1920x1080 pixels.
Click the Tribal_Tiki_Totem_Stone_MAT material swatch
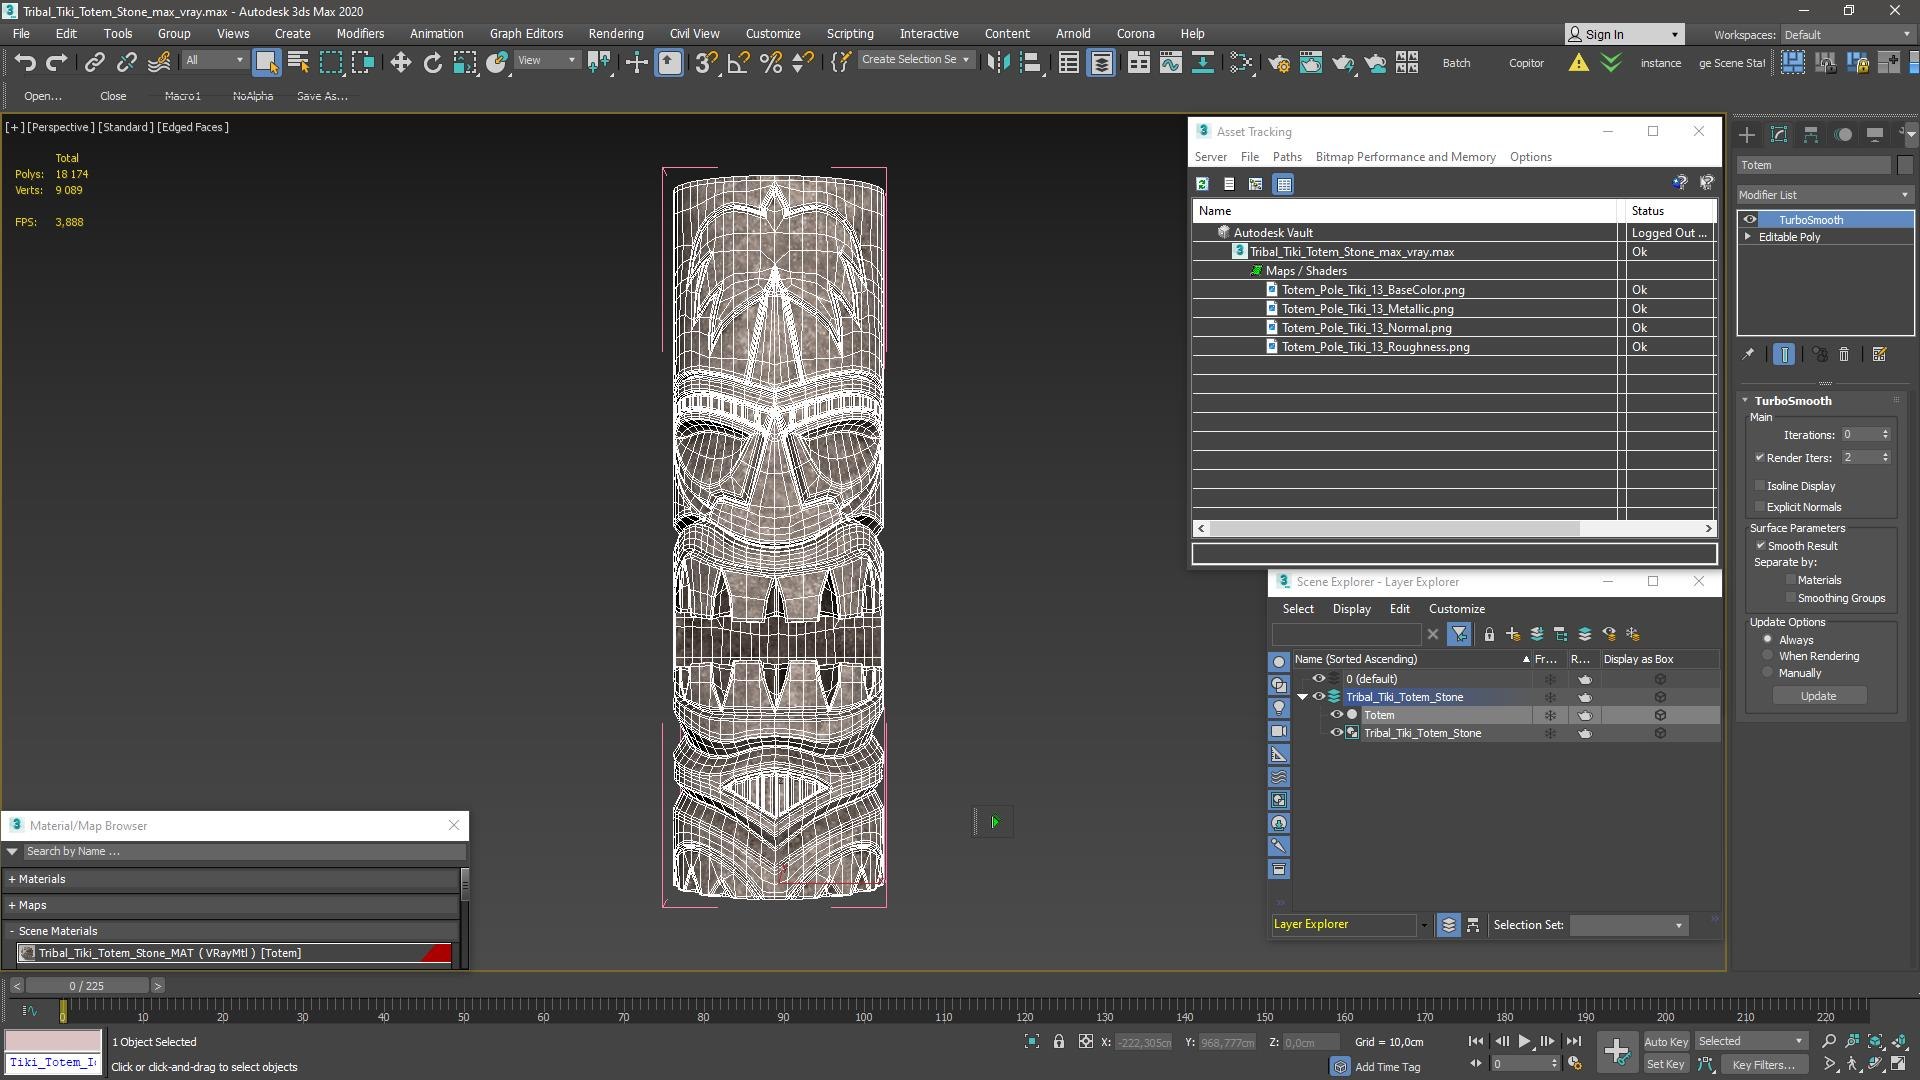coord(27,953)
